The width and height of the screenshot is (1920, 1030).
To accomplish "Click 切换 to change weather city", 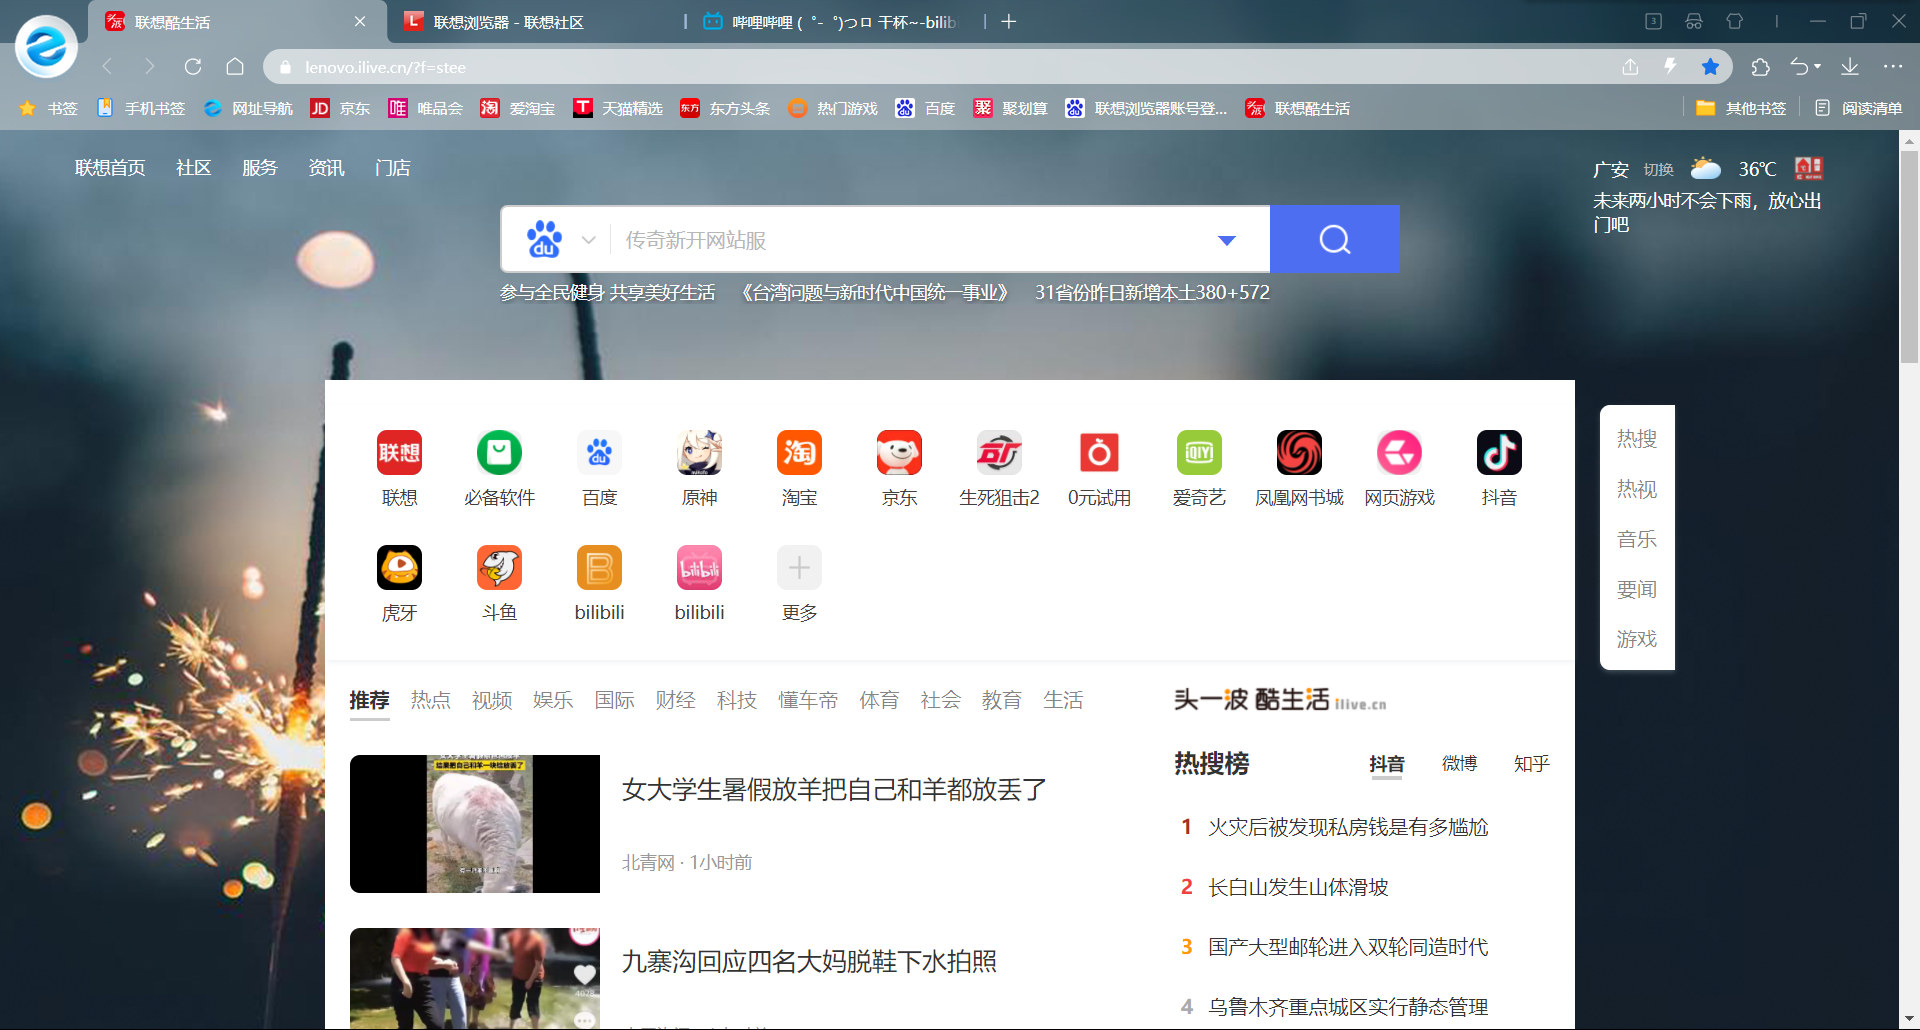I will pyautogui.click(x=1658, y=170).
